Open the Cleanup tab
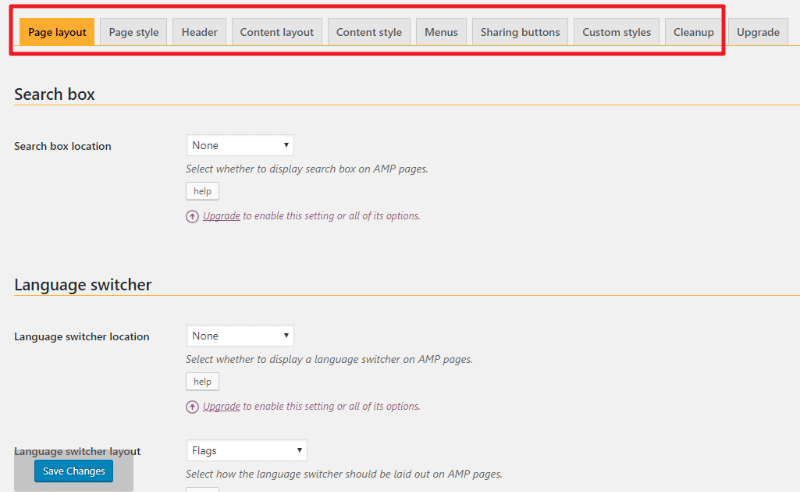 click(693, 32)
